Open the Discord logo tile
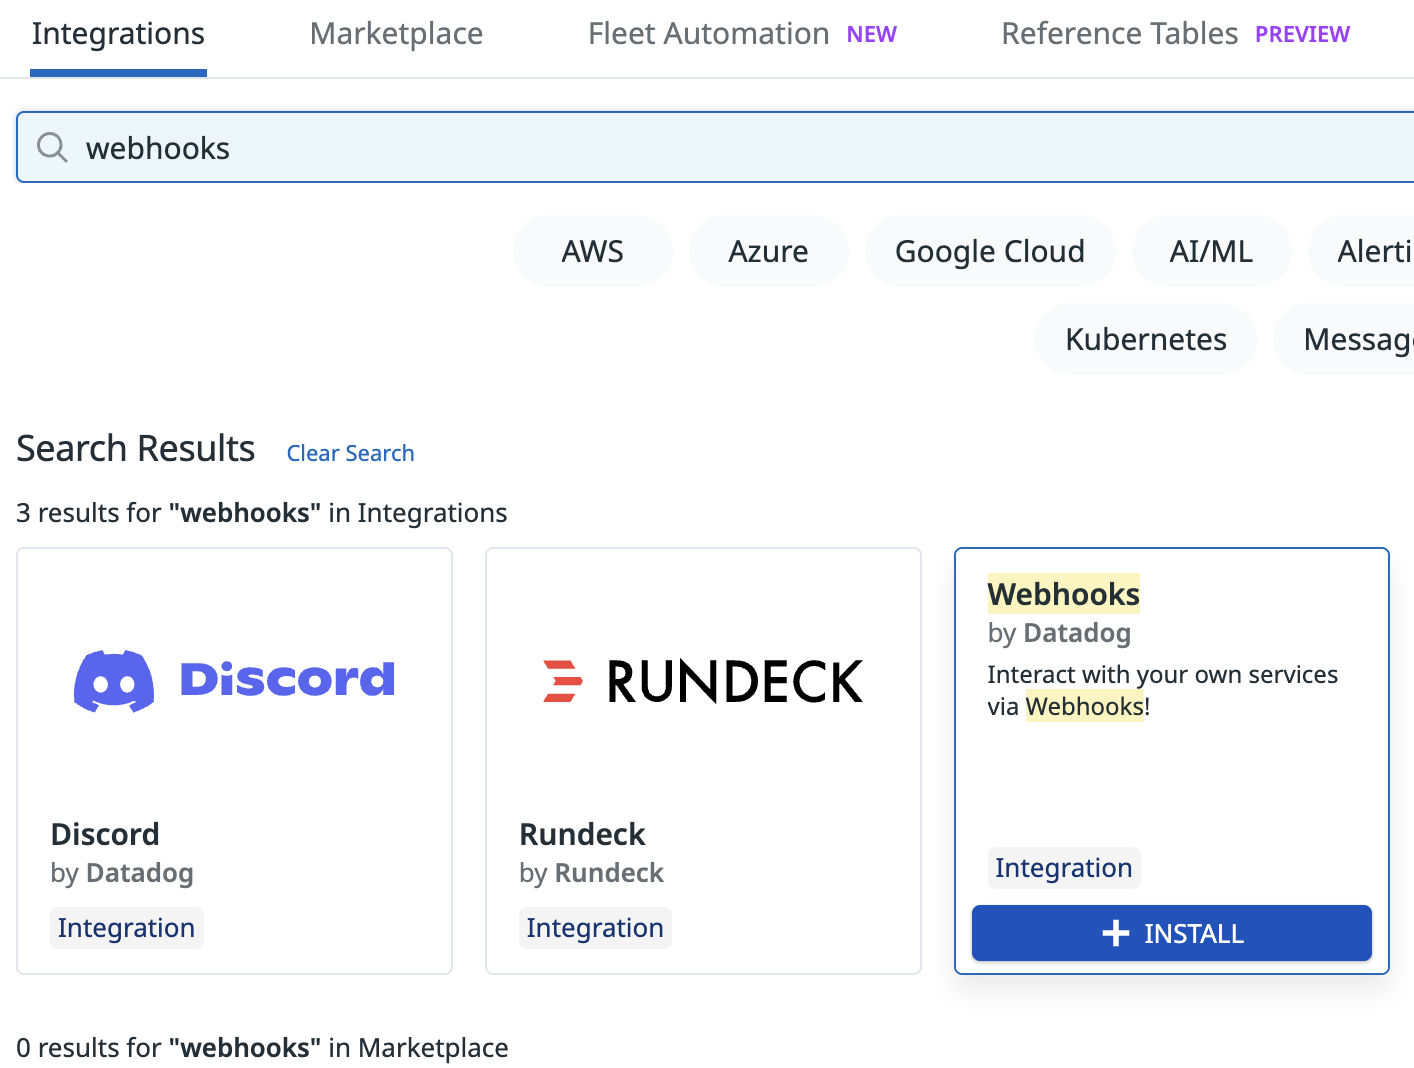The image size is (1414, 1068). [234, 680]
